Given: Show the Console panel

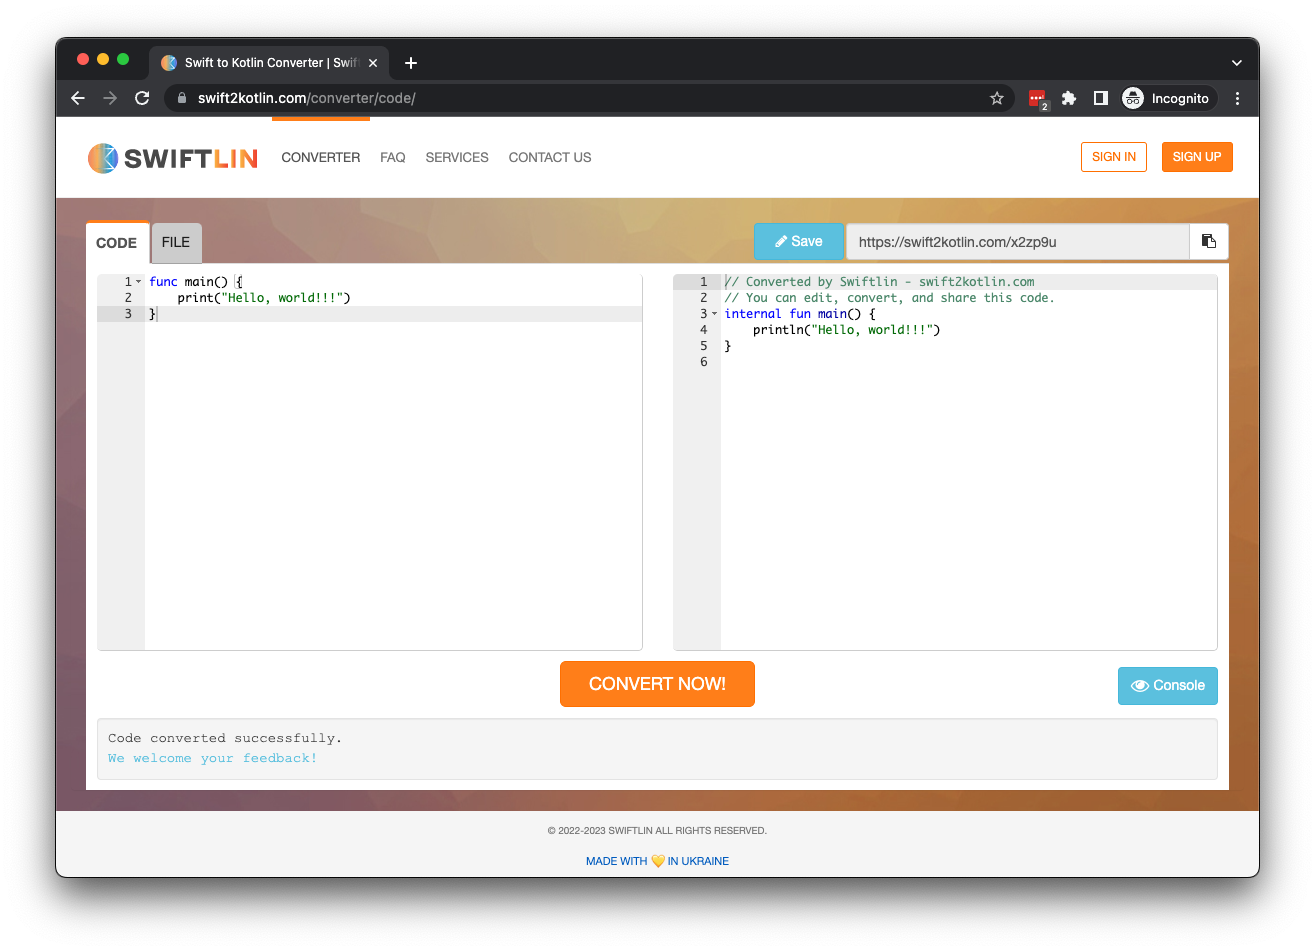Looking at the screenshot, I should (1168, 686).
